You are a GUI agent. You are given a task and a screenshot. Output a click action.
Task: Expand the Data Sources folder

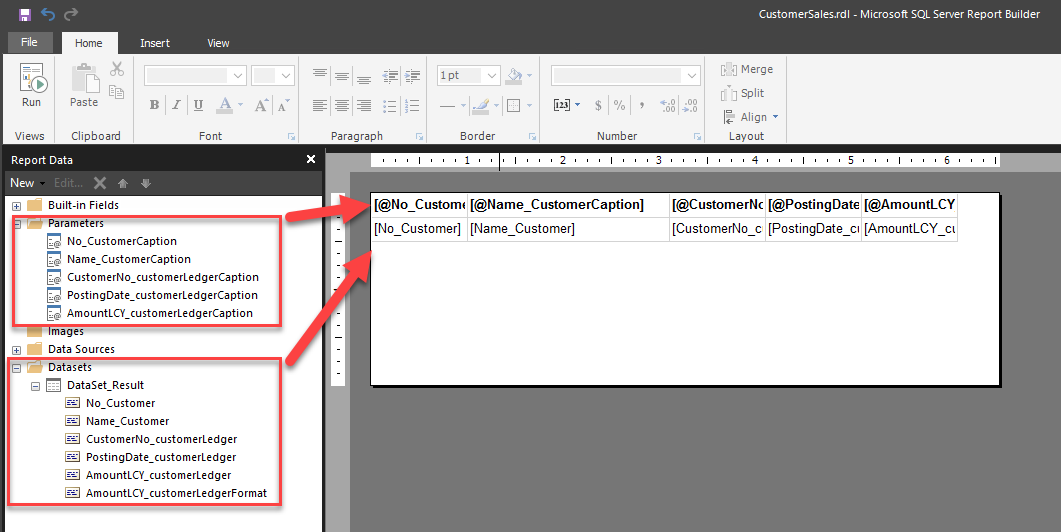16,350
